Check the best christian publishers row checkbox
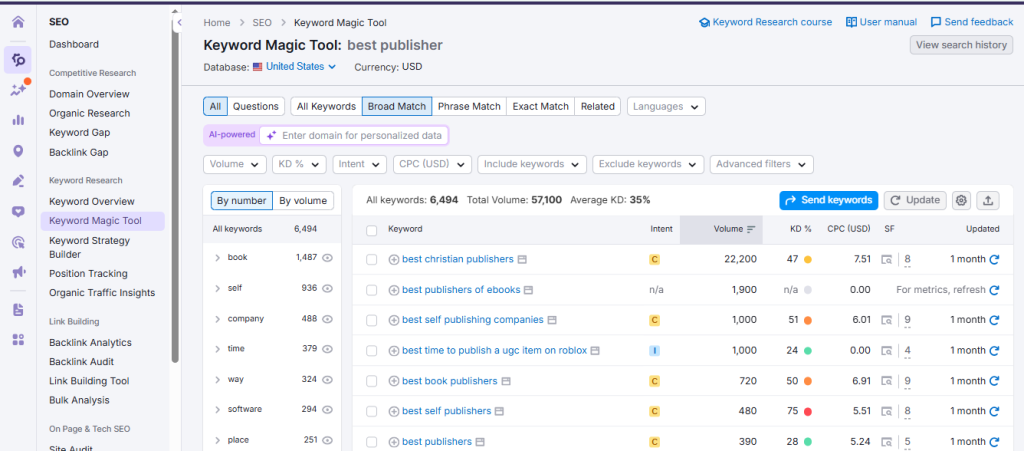 click(372, 259)
